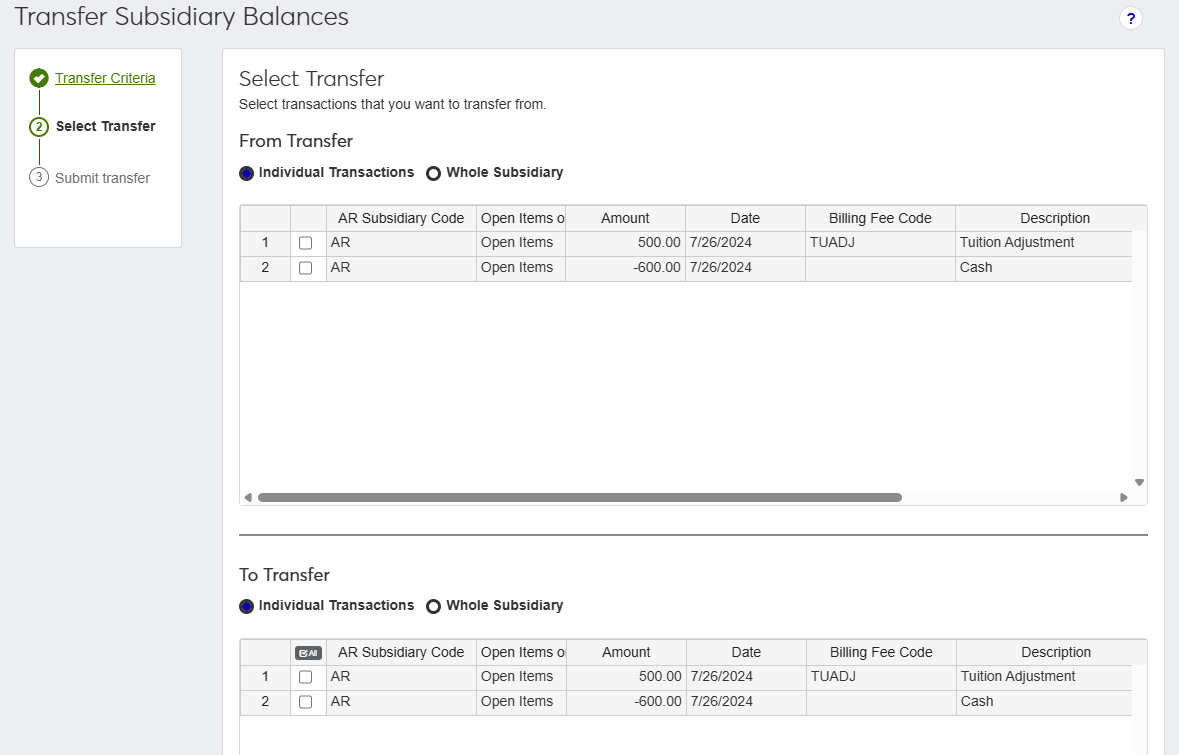This screenshot has height=755, width=1179.
Task: Click From Transfer Billing Fee Code header
Action: 880,218
